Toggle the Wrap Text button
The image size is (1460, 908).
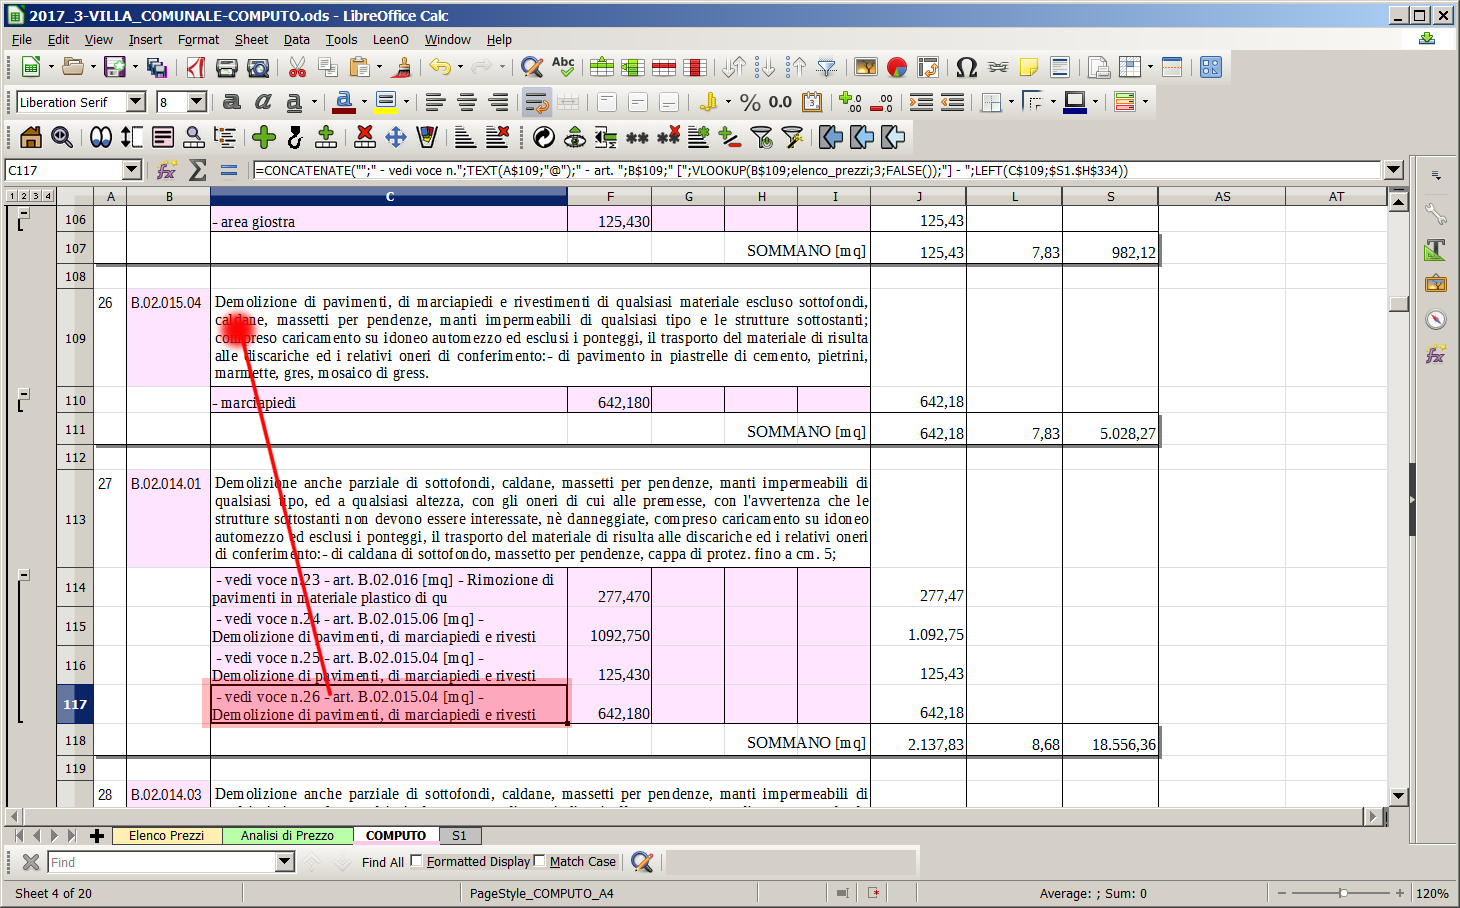[x=537, y=102]
